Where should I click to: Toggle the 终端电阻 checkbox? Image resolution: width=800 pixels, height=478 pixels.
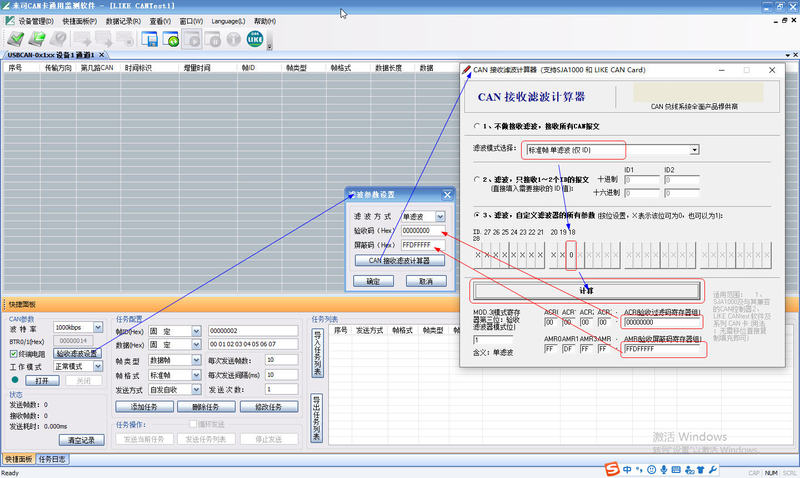[x=14, y=353]
